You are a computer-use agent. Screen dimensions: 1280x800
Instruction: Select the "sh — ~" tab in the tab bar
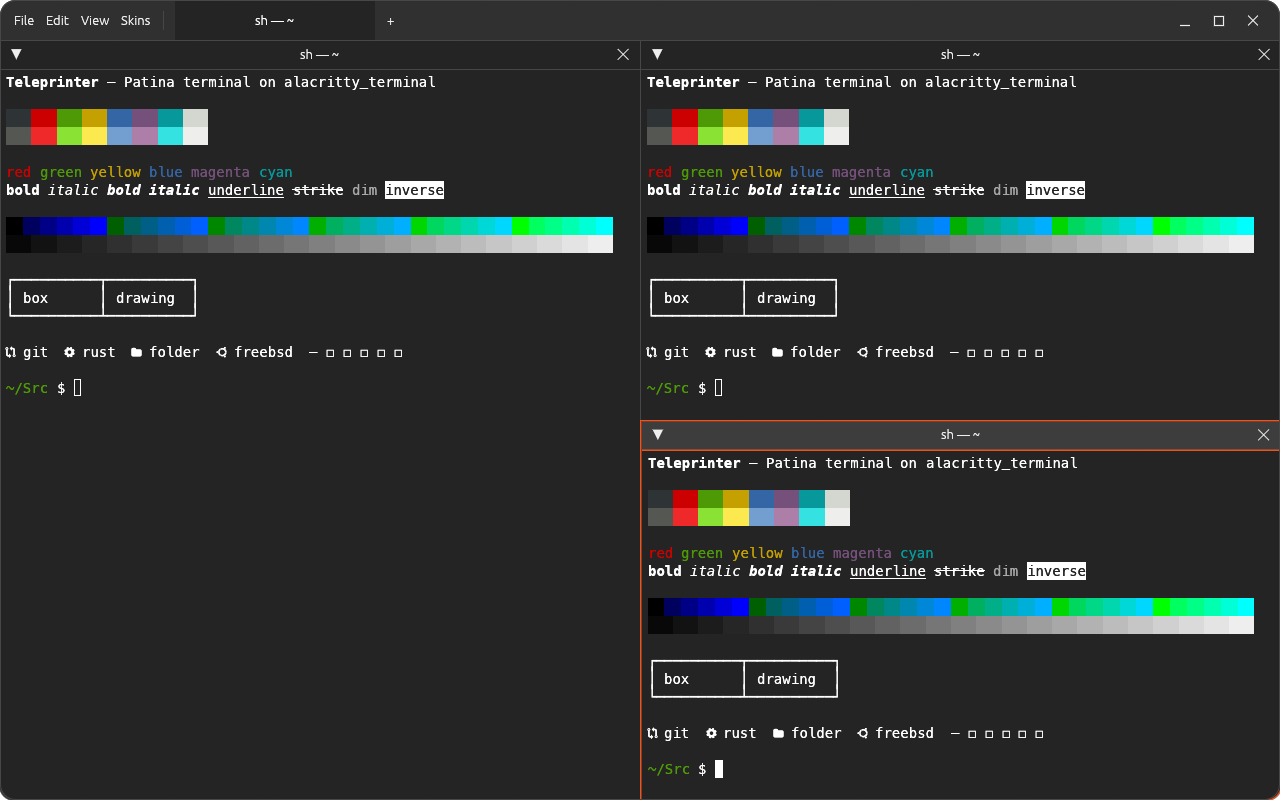275,21
